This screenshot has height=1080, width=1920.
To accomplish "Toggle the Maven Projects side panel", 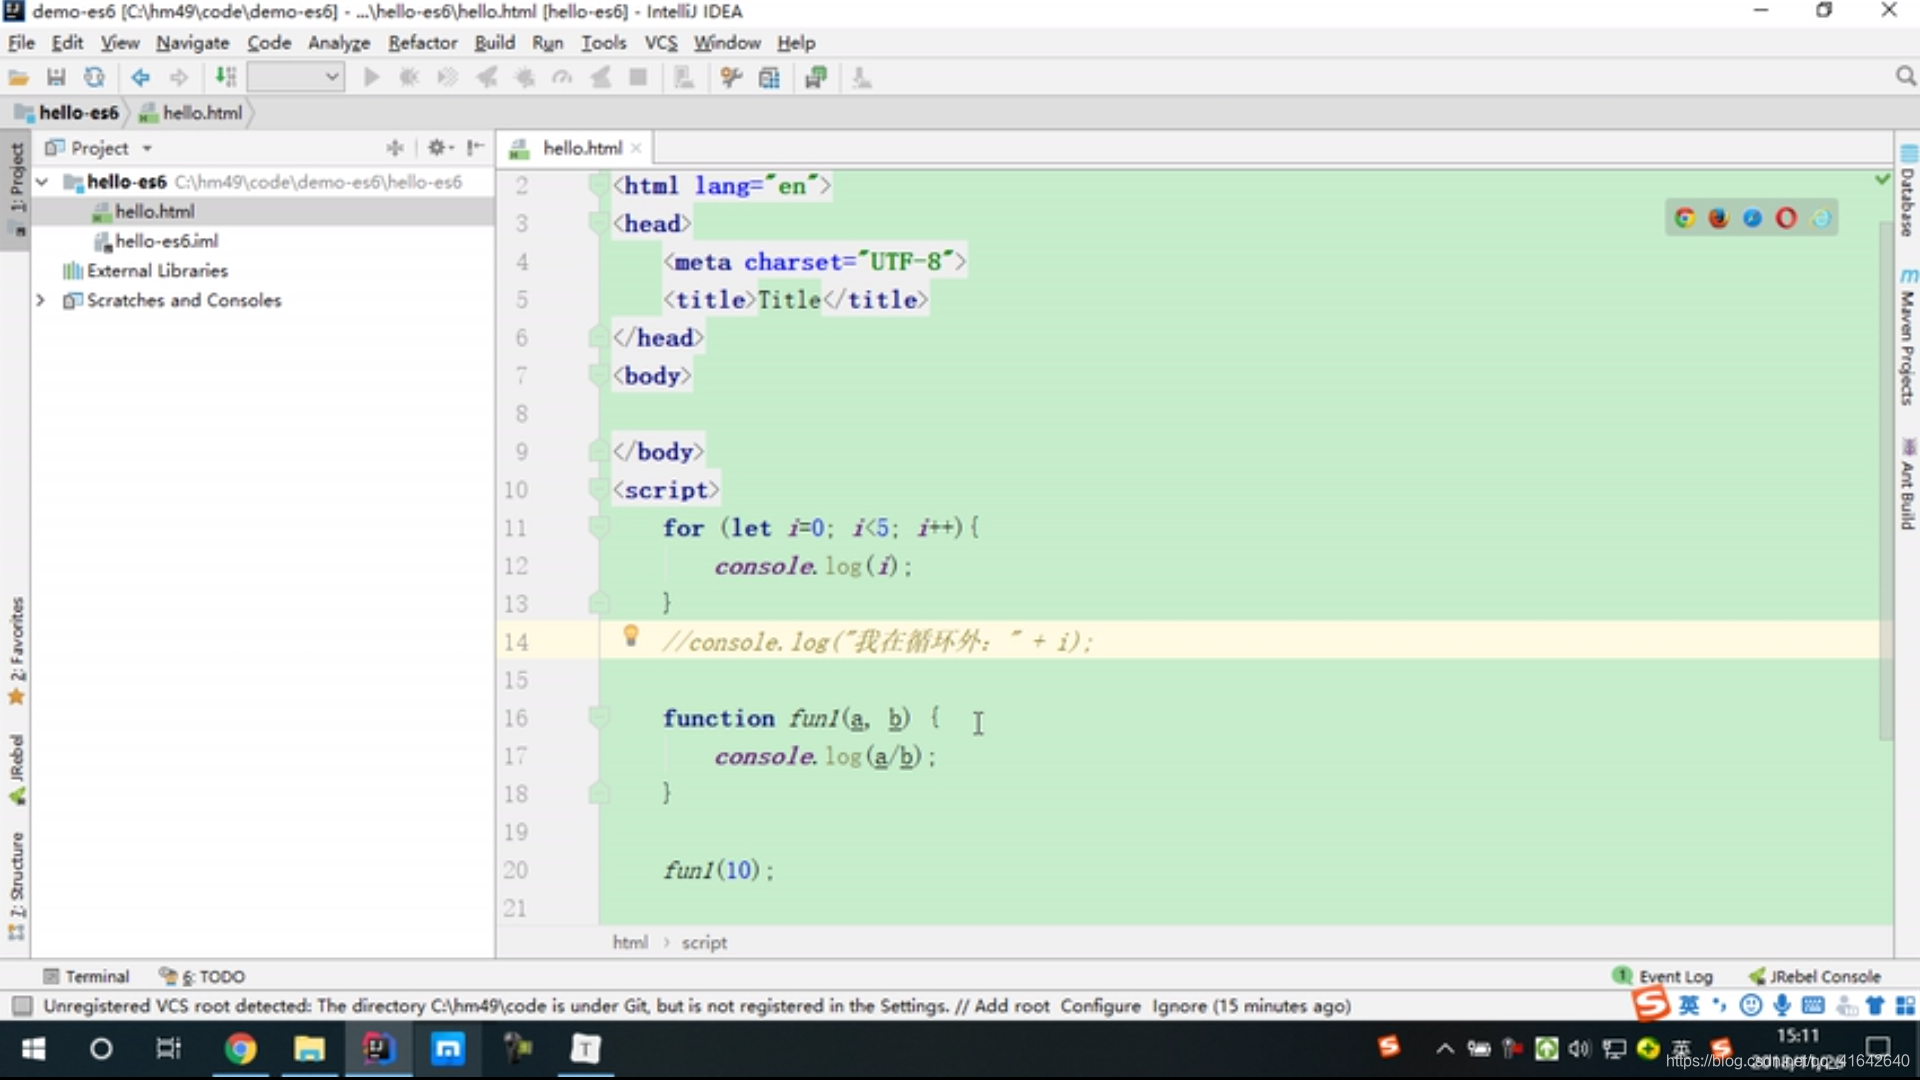I will click(1908, 338).
